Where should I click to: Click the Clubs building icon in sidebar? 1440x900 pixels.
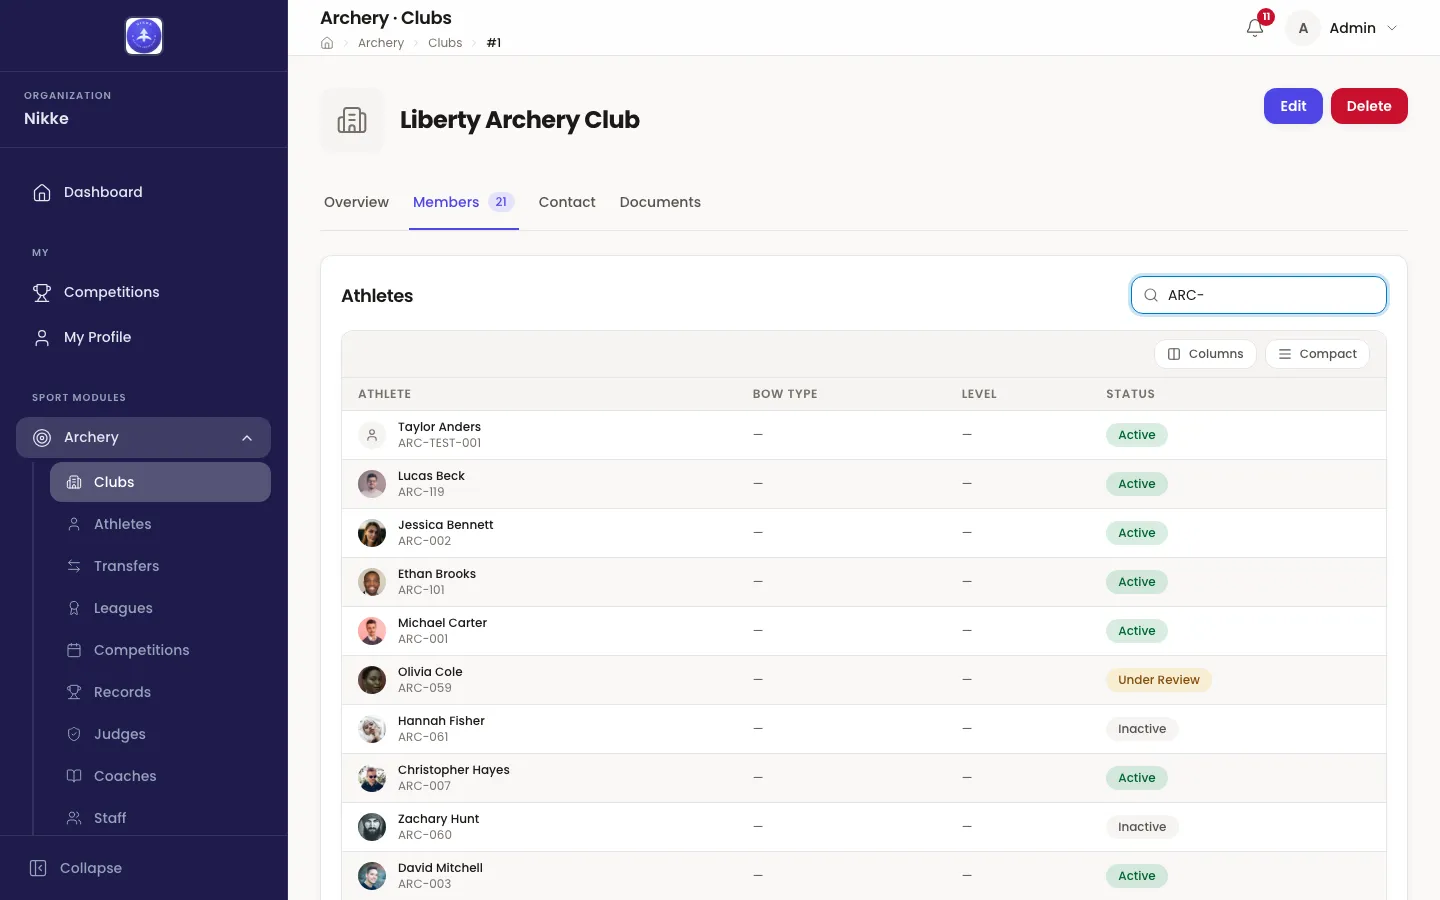[74, 482]
